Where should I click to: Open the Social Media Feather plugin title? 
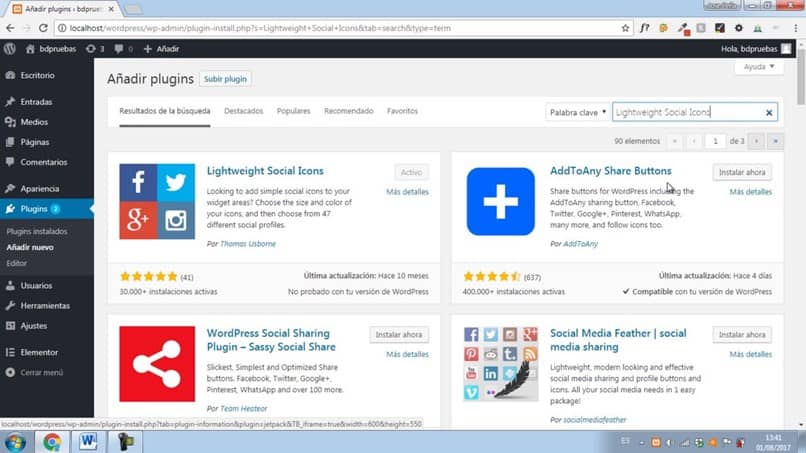(618, 340)
